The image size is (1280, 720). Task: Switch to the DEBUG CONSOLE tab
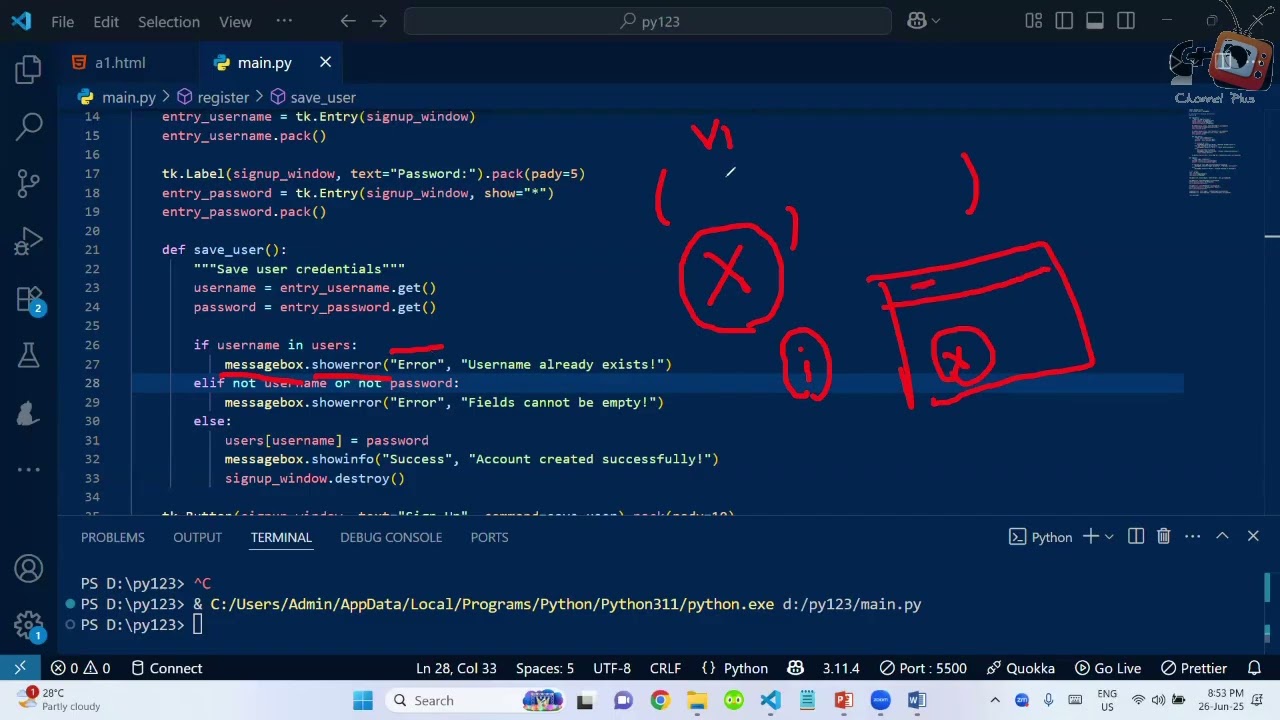[x=391, y=537]
